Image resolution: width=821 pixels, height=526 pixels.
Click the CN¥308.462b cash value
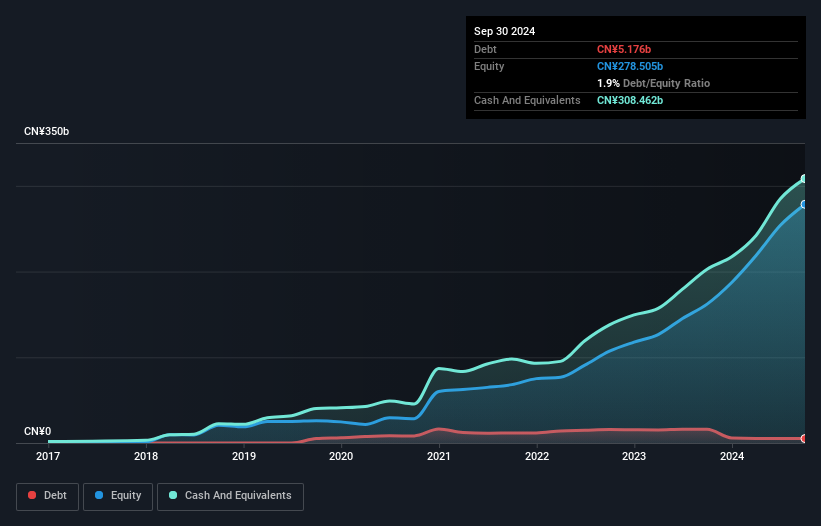tap(630, 100)
